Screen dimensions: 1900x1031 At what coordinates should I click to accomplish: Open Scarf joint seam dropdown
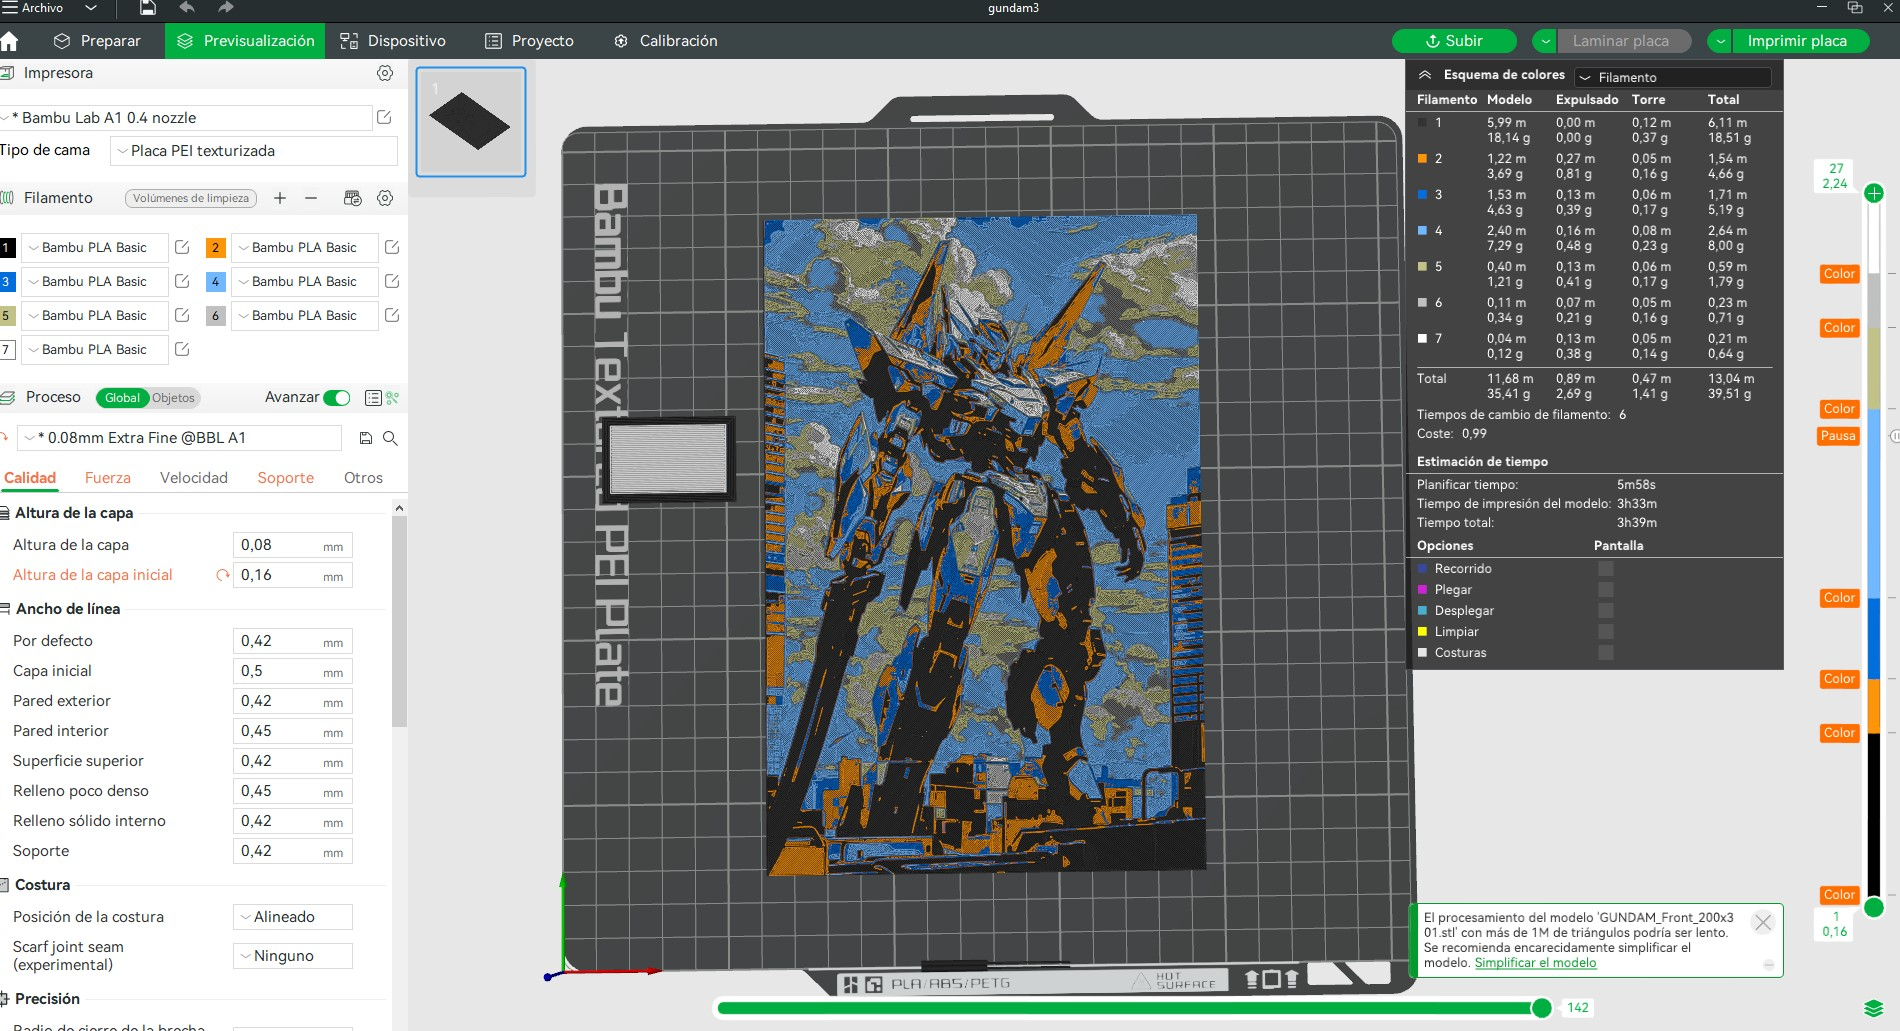point(292,956)
